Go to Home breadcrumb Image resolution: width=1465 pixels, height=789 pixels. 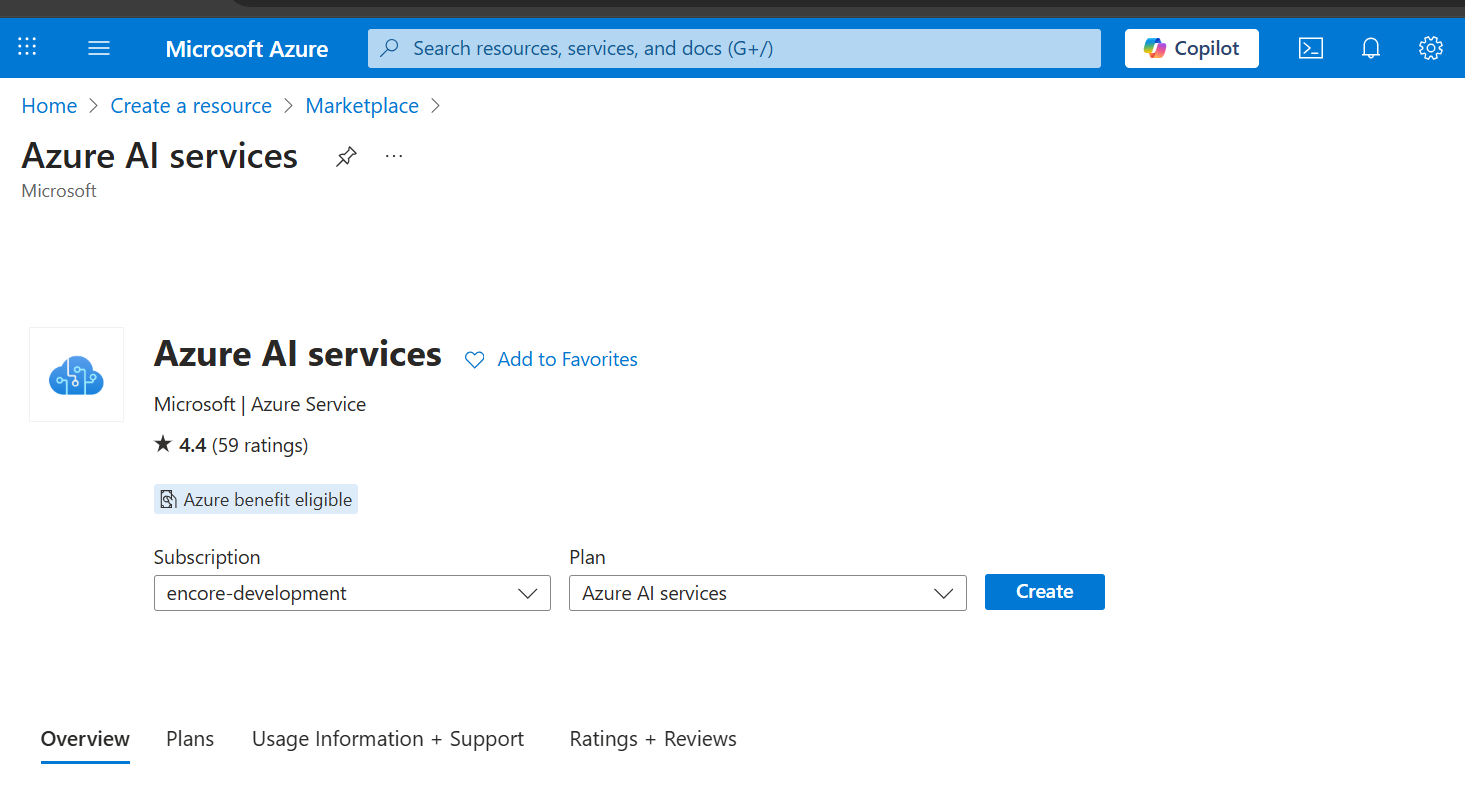coord(49,106)
